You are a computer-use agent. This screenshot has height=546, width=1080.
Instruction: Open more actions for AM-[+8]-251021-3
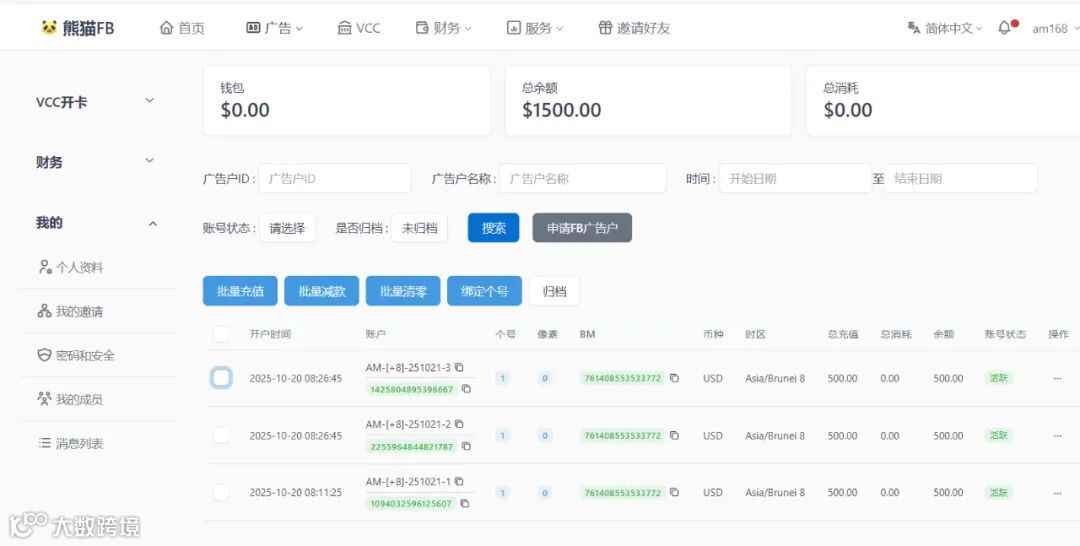point(1057,378)
